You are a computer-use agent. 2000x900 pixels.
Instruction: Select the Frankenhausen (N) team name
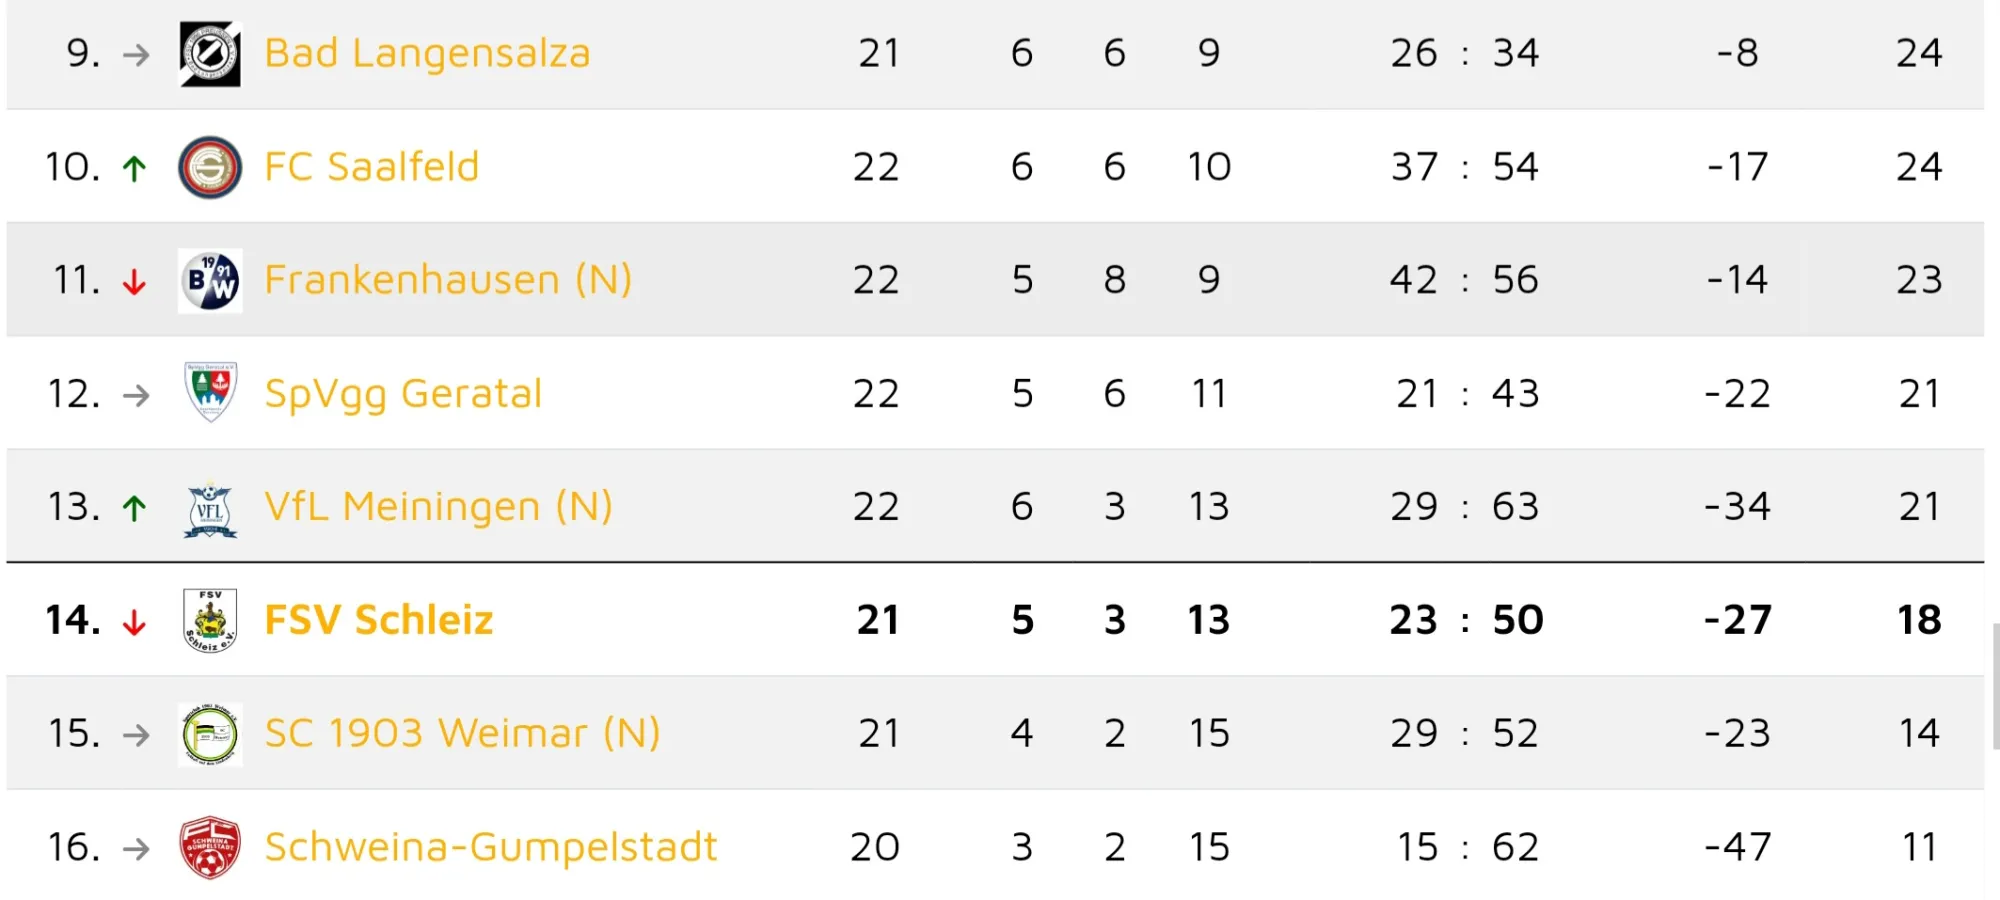[447, 280]
